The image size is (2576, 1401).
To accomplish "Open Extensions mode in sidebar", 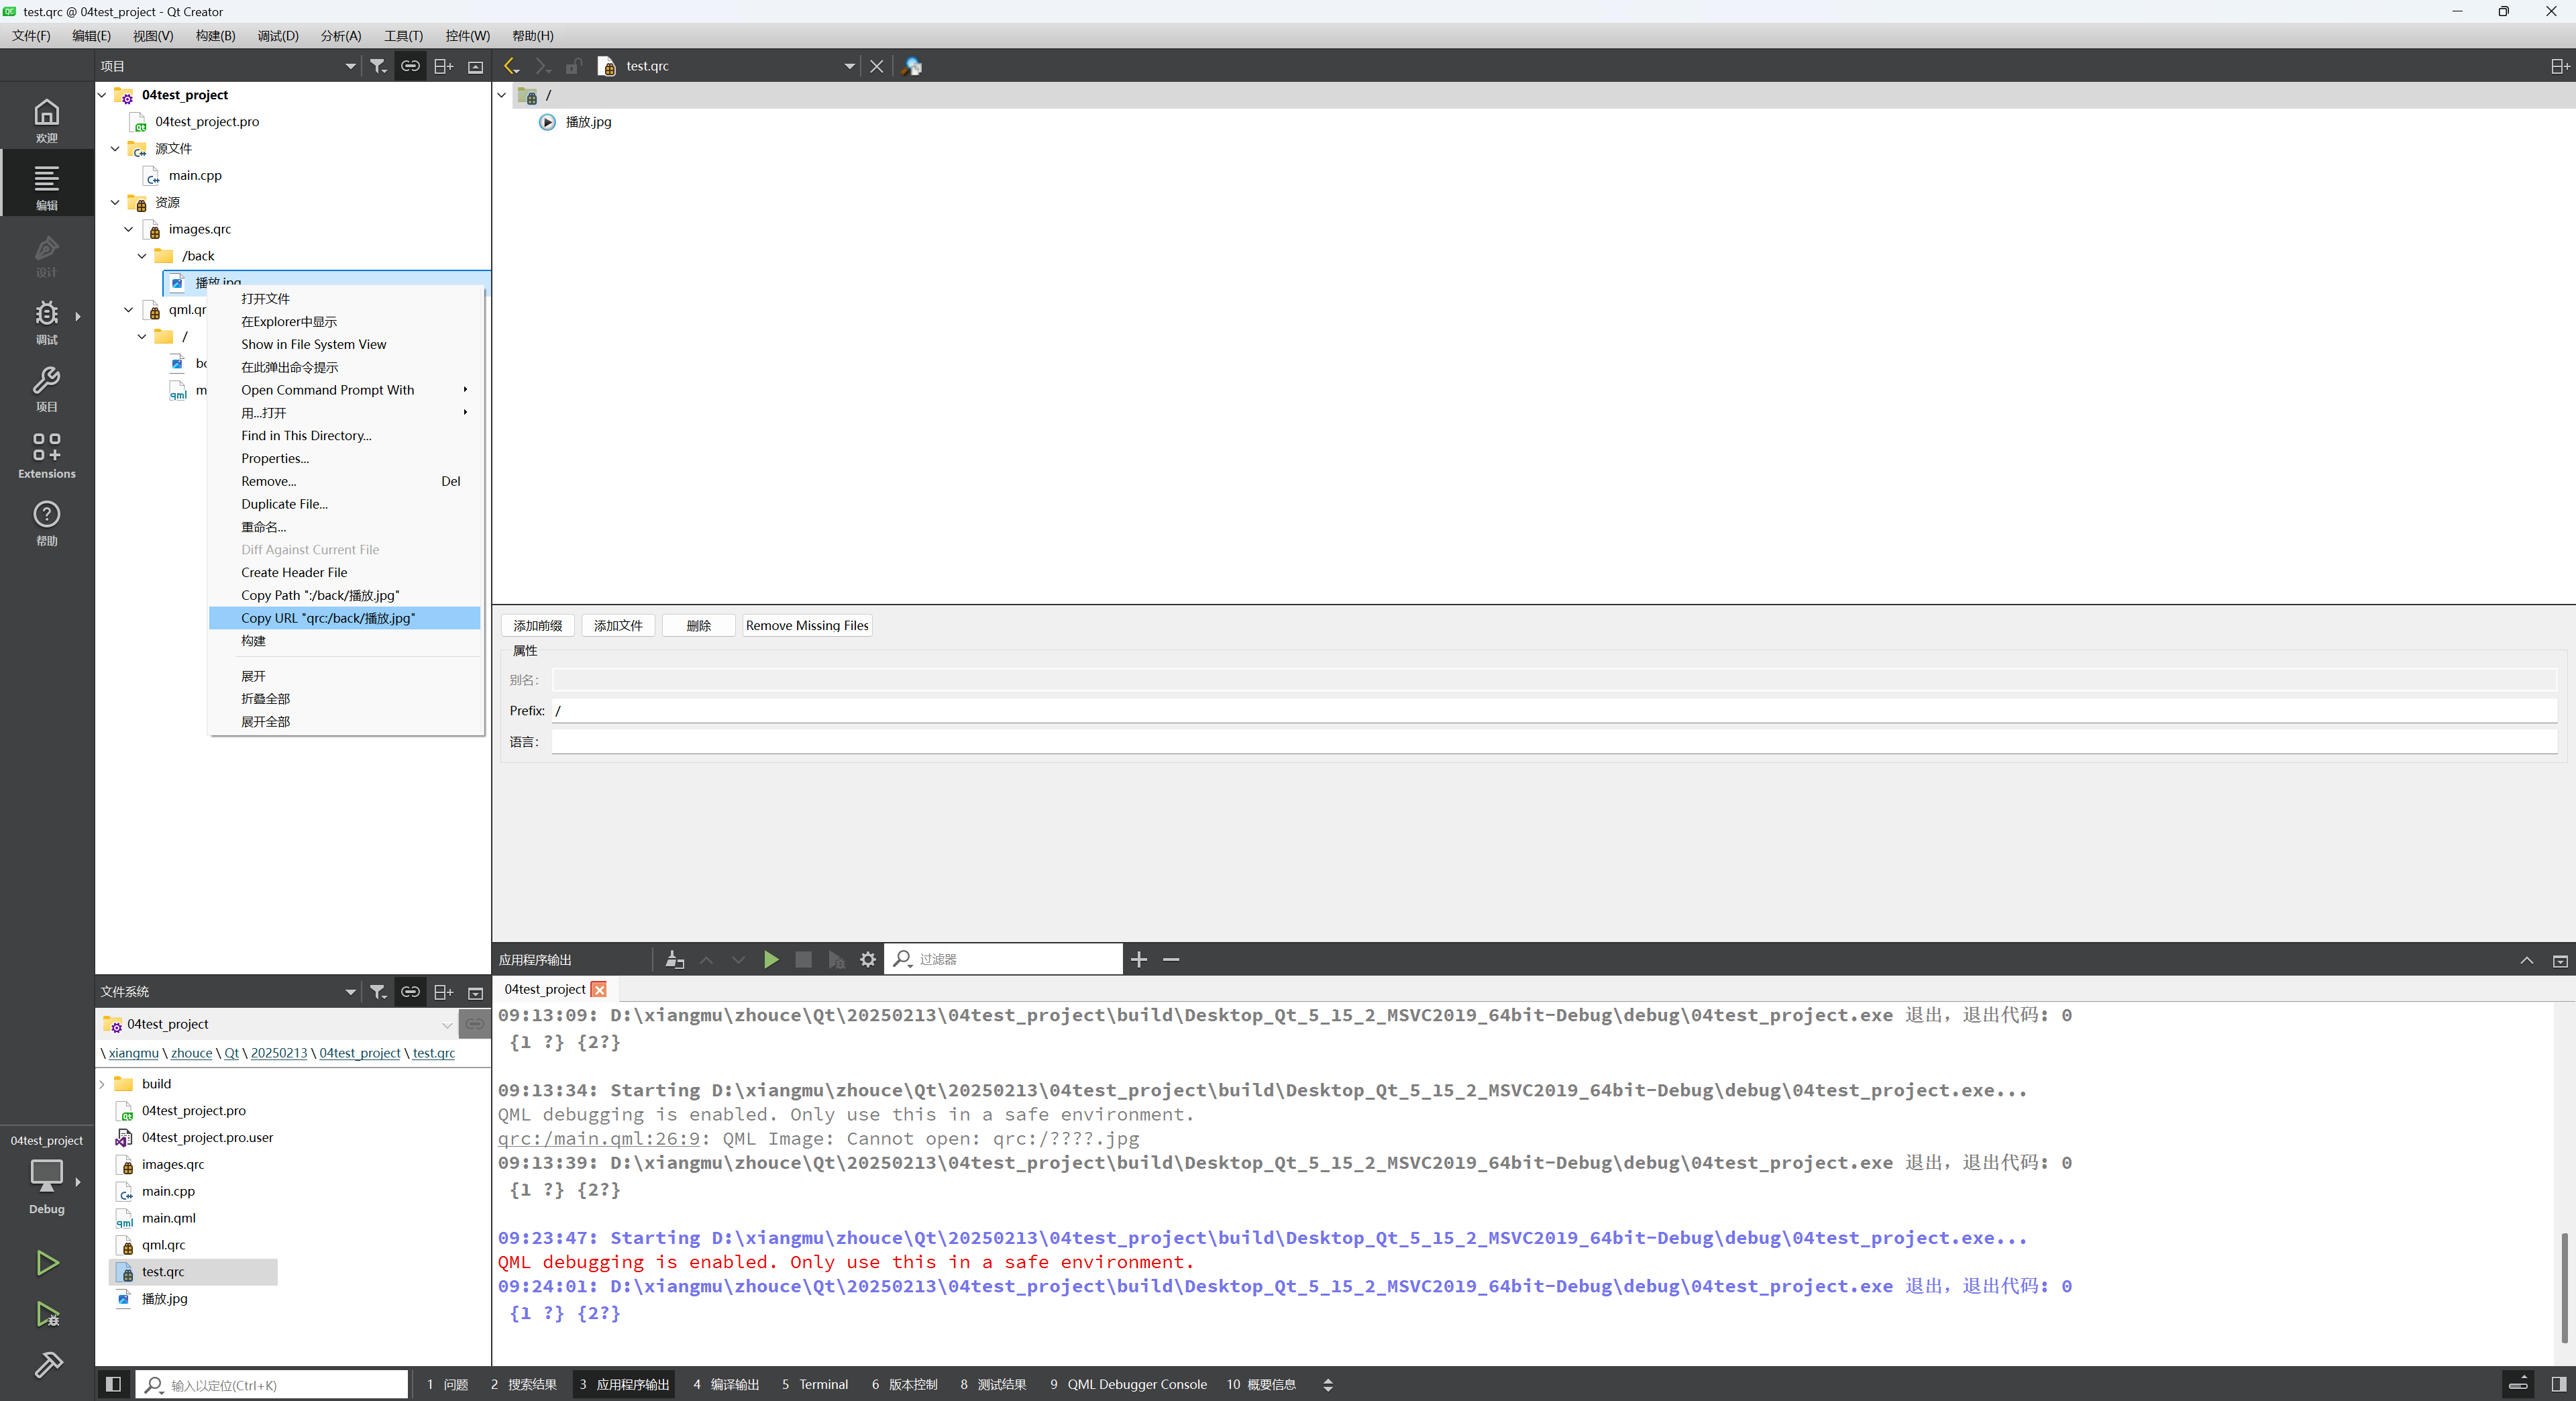I will 46,455.
